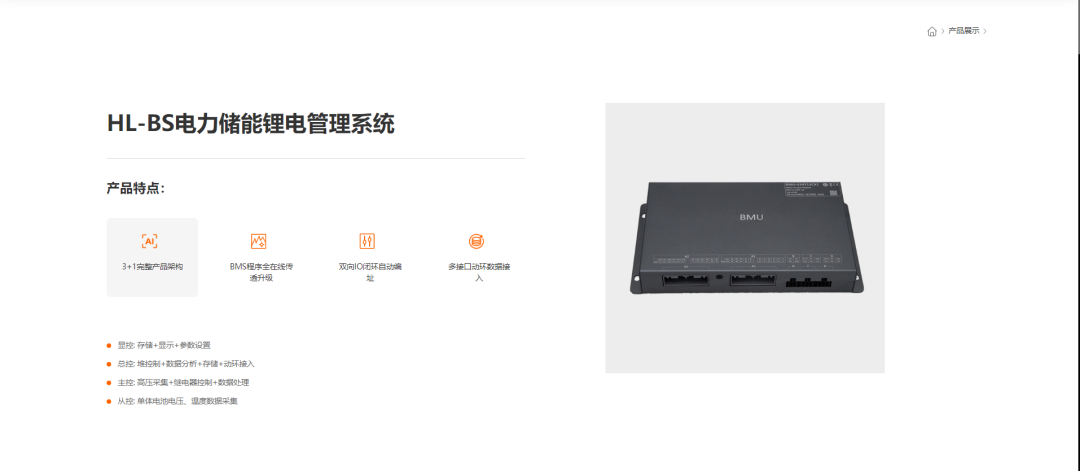Image resolution: width=1080 pixels, height=471 pixels.
Task: Click the 产品特点 heading
Action: (x=136, y=189)
